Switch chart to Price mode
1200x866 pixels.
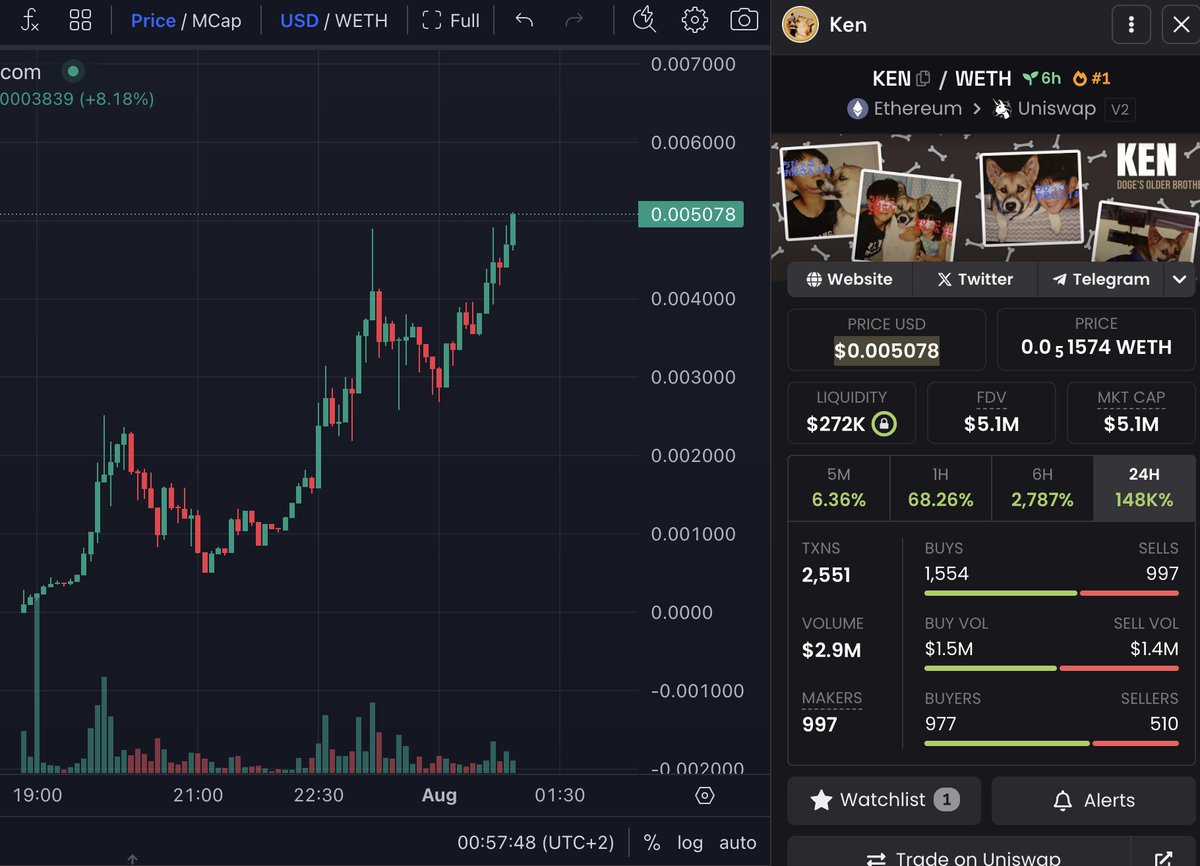tap(153, 20)
